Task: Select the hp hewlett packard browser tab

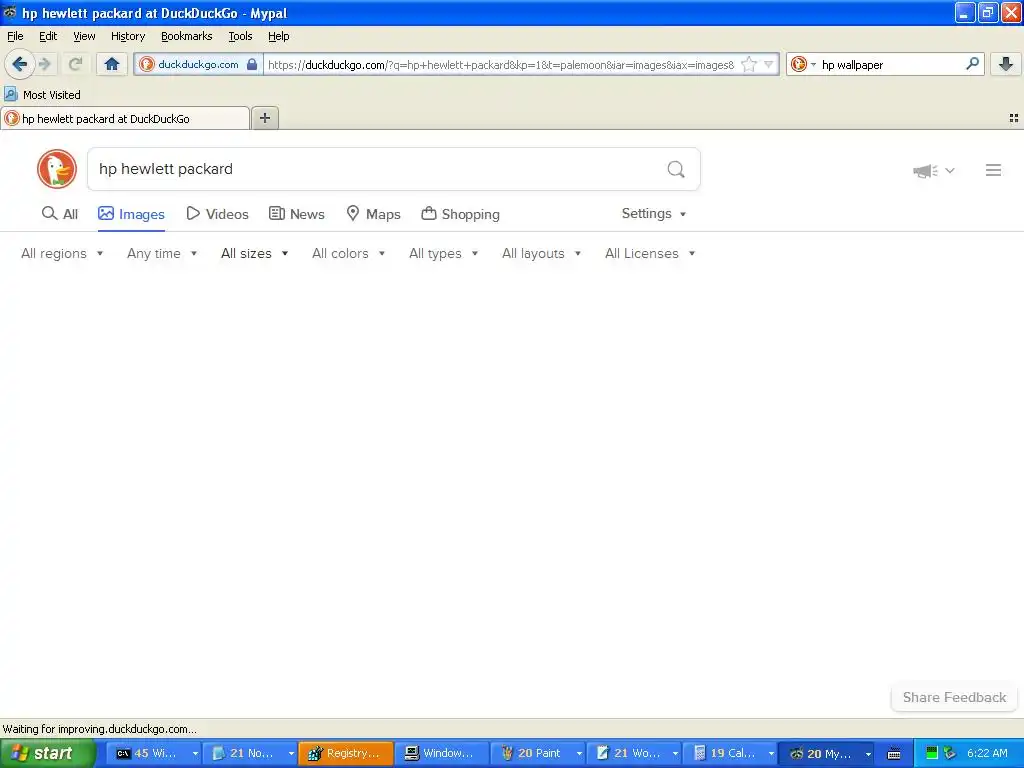Action: tap(125, 118)
